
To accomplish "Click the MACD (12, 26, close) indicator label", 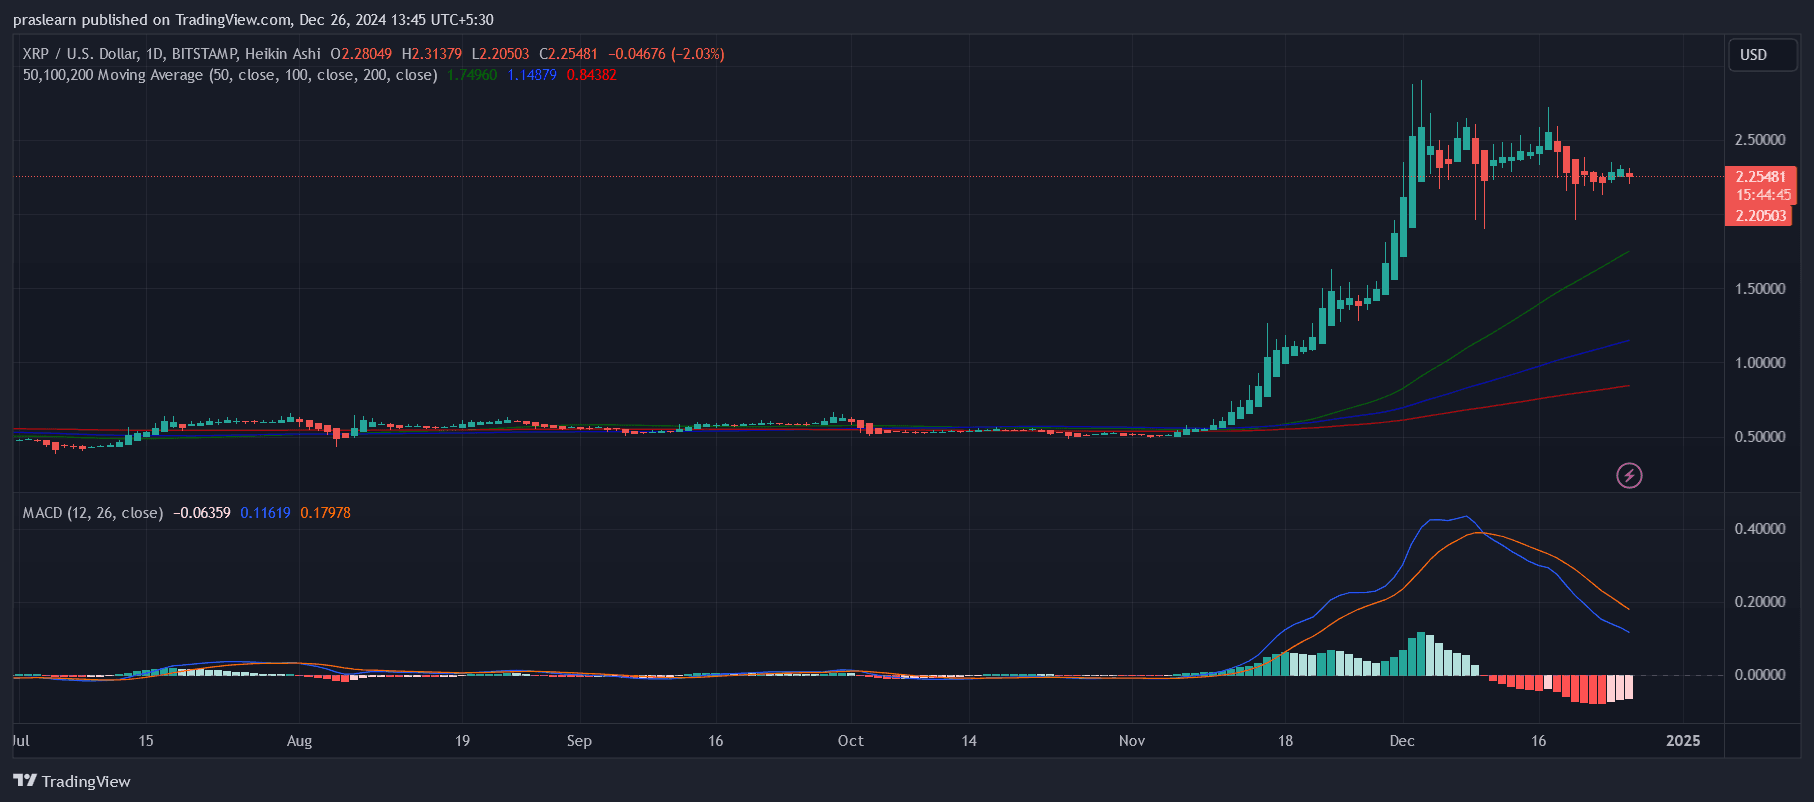I will coord(93,513).
